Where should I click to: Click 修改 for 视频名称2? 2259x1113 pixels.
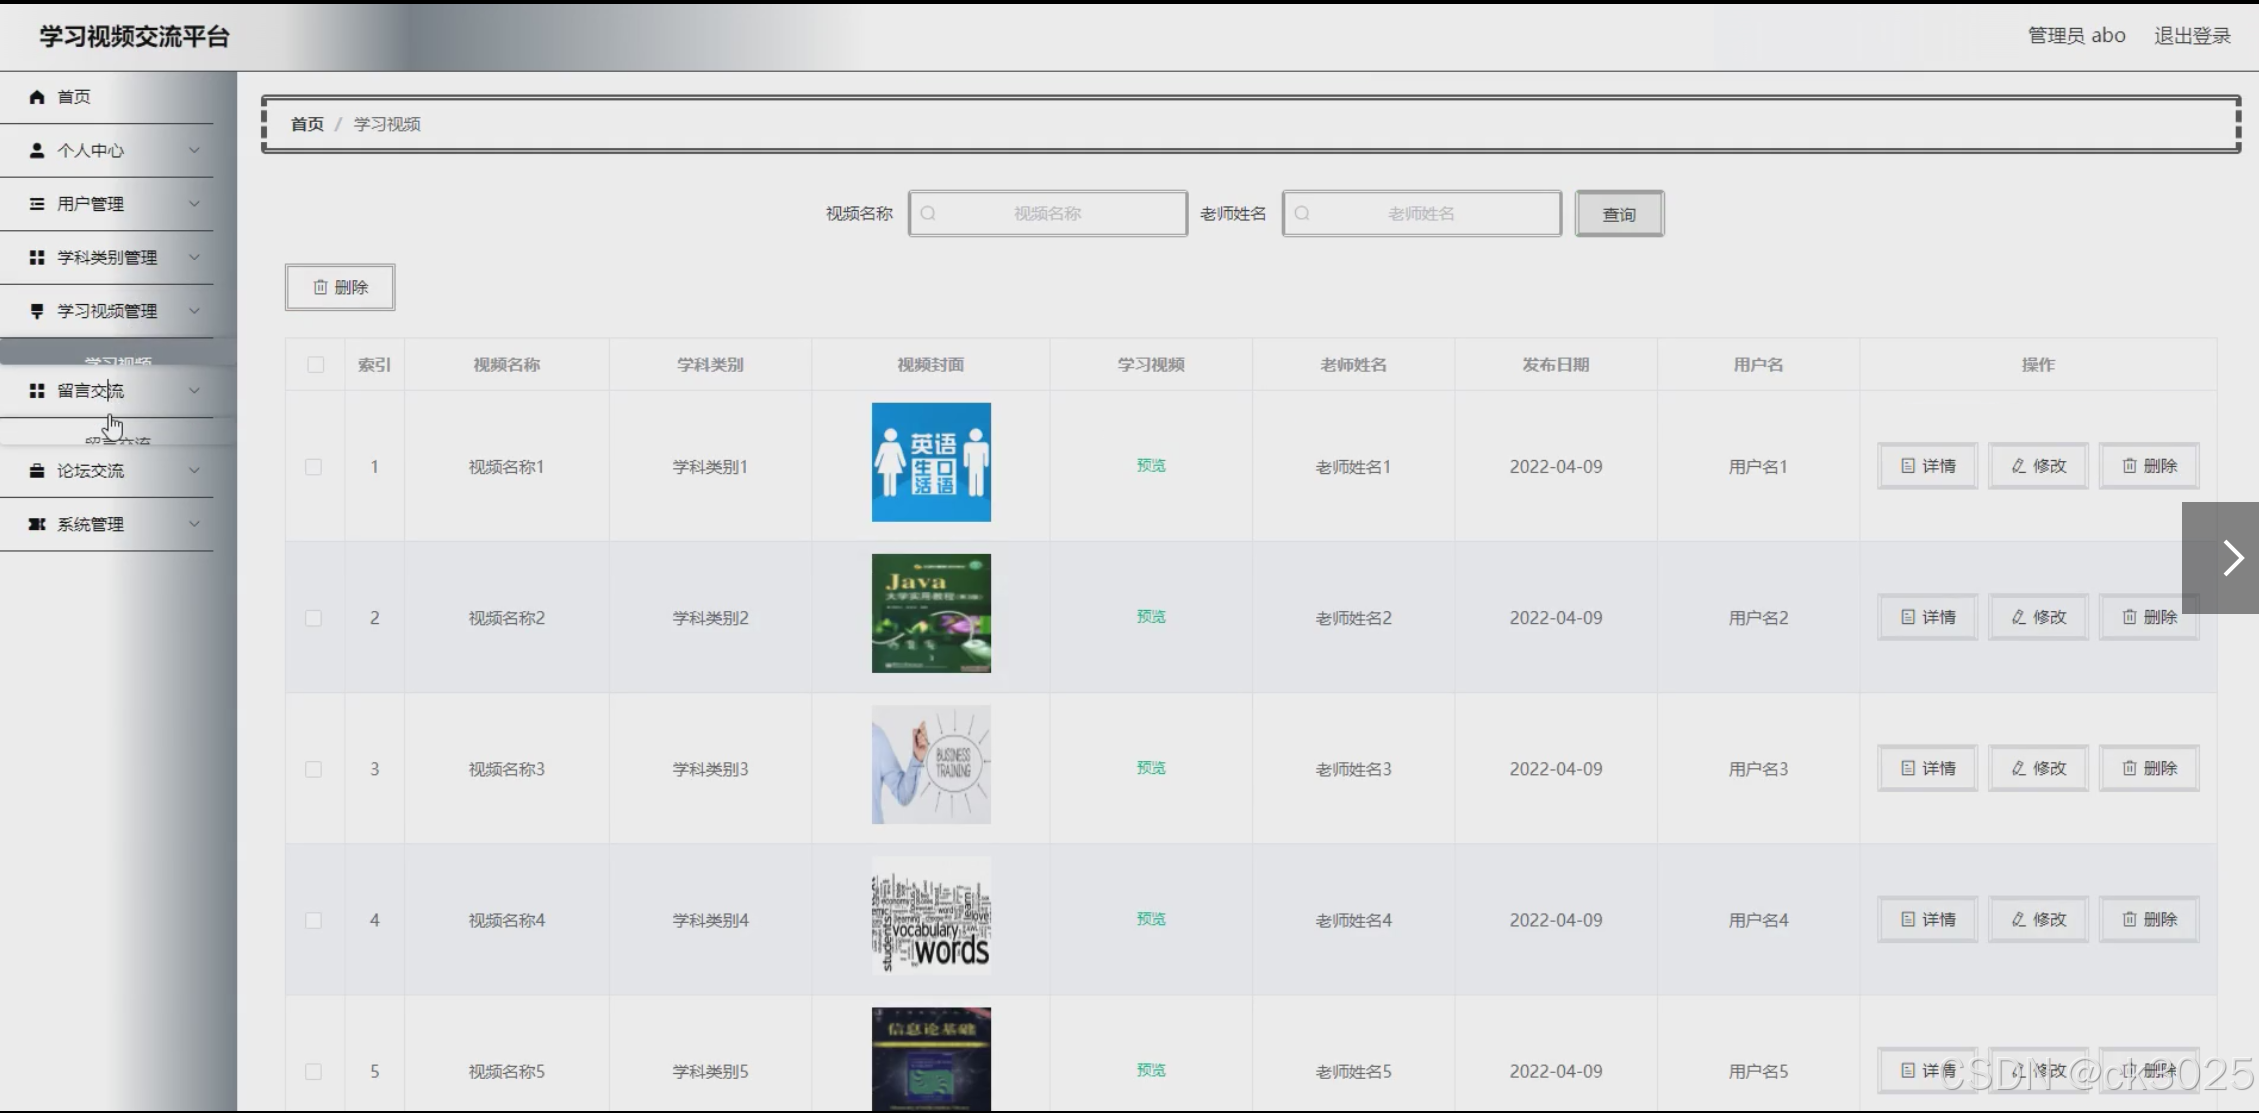point(2038,617)
